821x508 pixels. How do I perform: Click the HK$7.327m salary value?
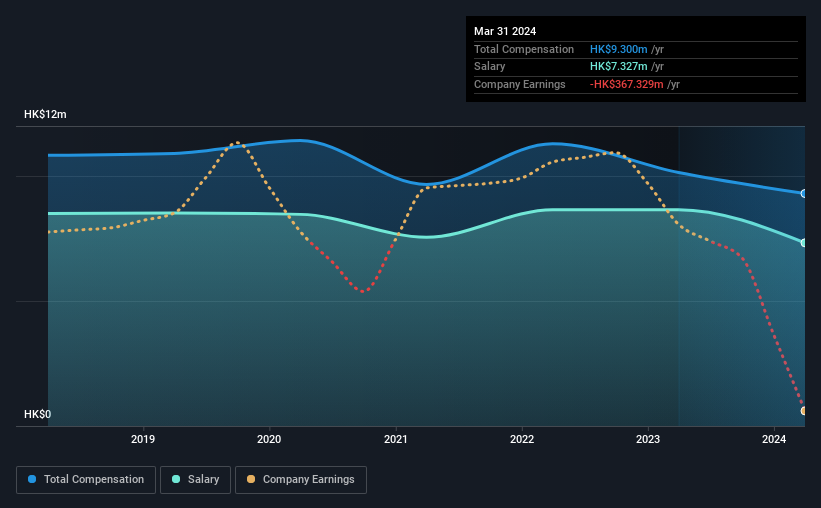pyautogui.click(x=619, y=67)
